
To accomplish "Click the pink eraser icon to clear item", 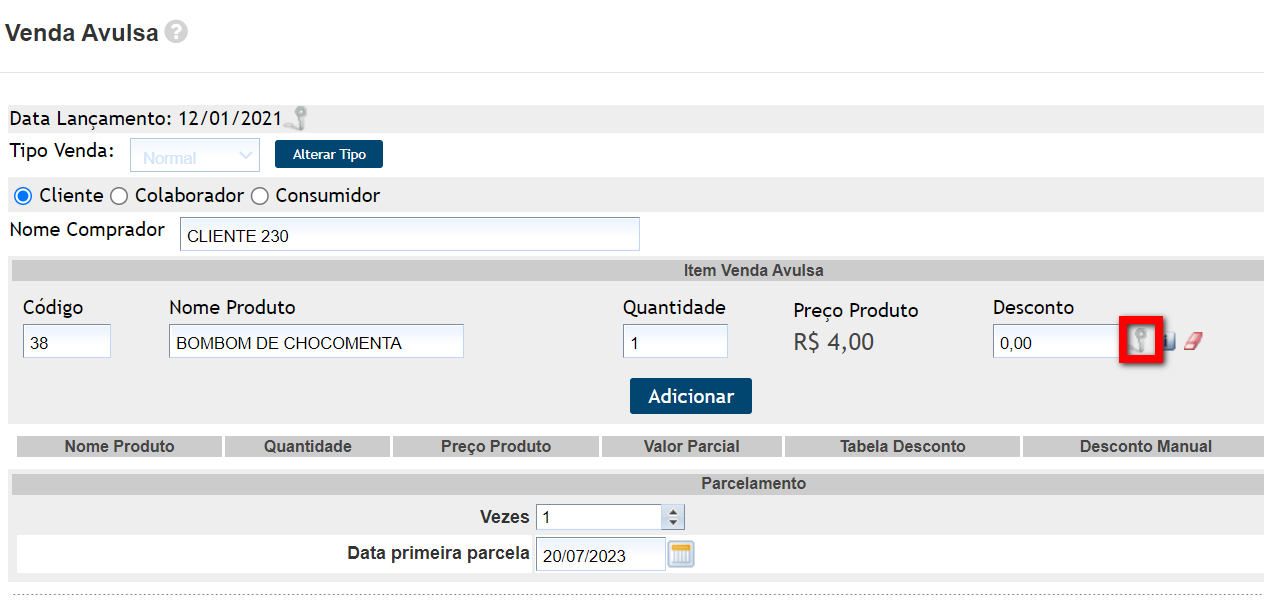I will click(x=1193, y=342).
